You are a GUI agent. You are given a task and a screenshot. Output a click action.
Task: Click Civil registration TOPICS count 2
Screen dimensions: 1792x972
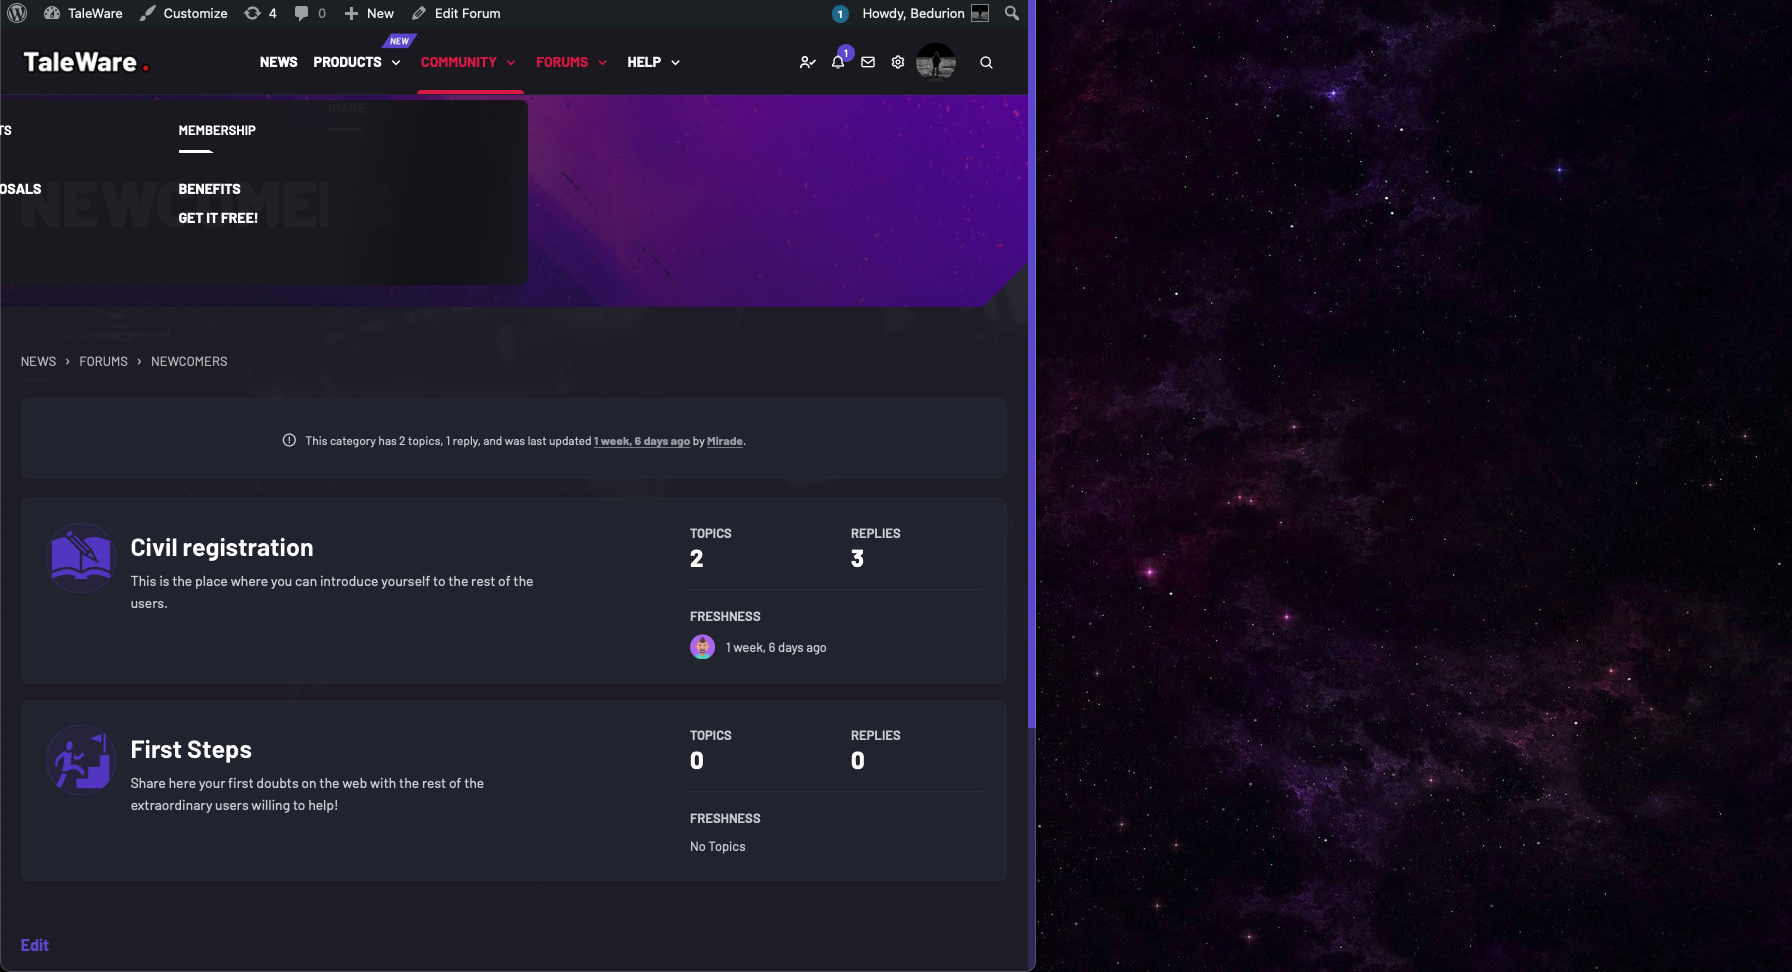coord(697,559)
